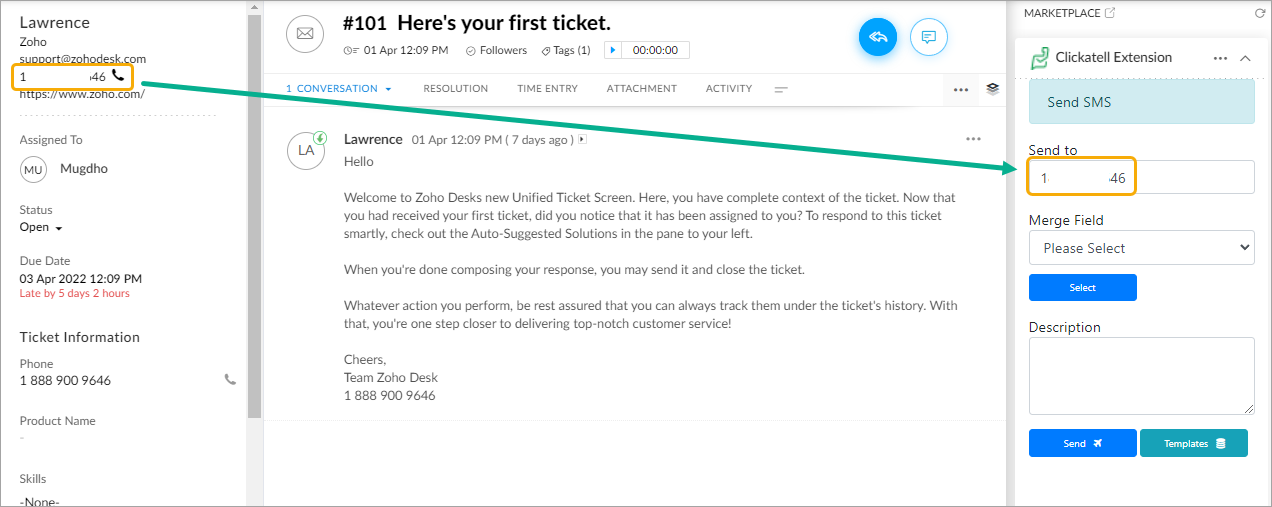
Task: Open the Marketplace external link icon
Action: [x=1109, y=13]
